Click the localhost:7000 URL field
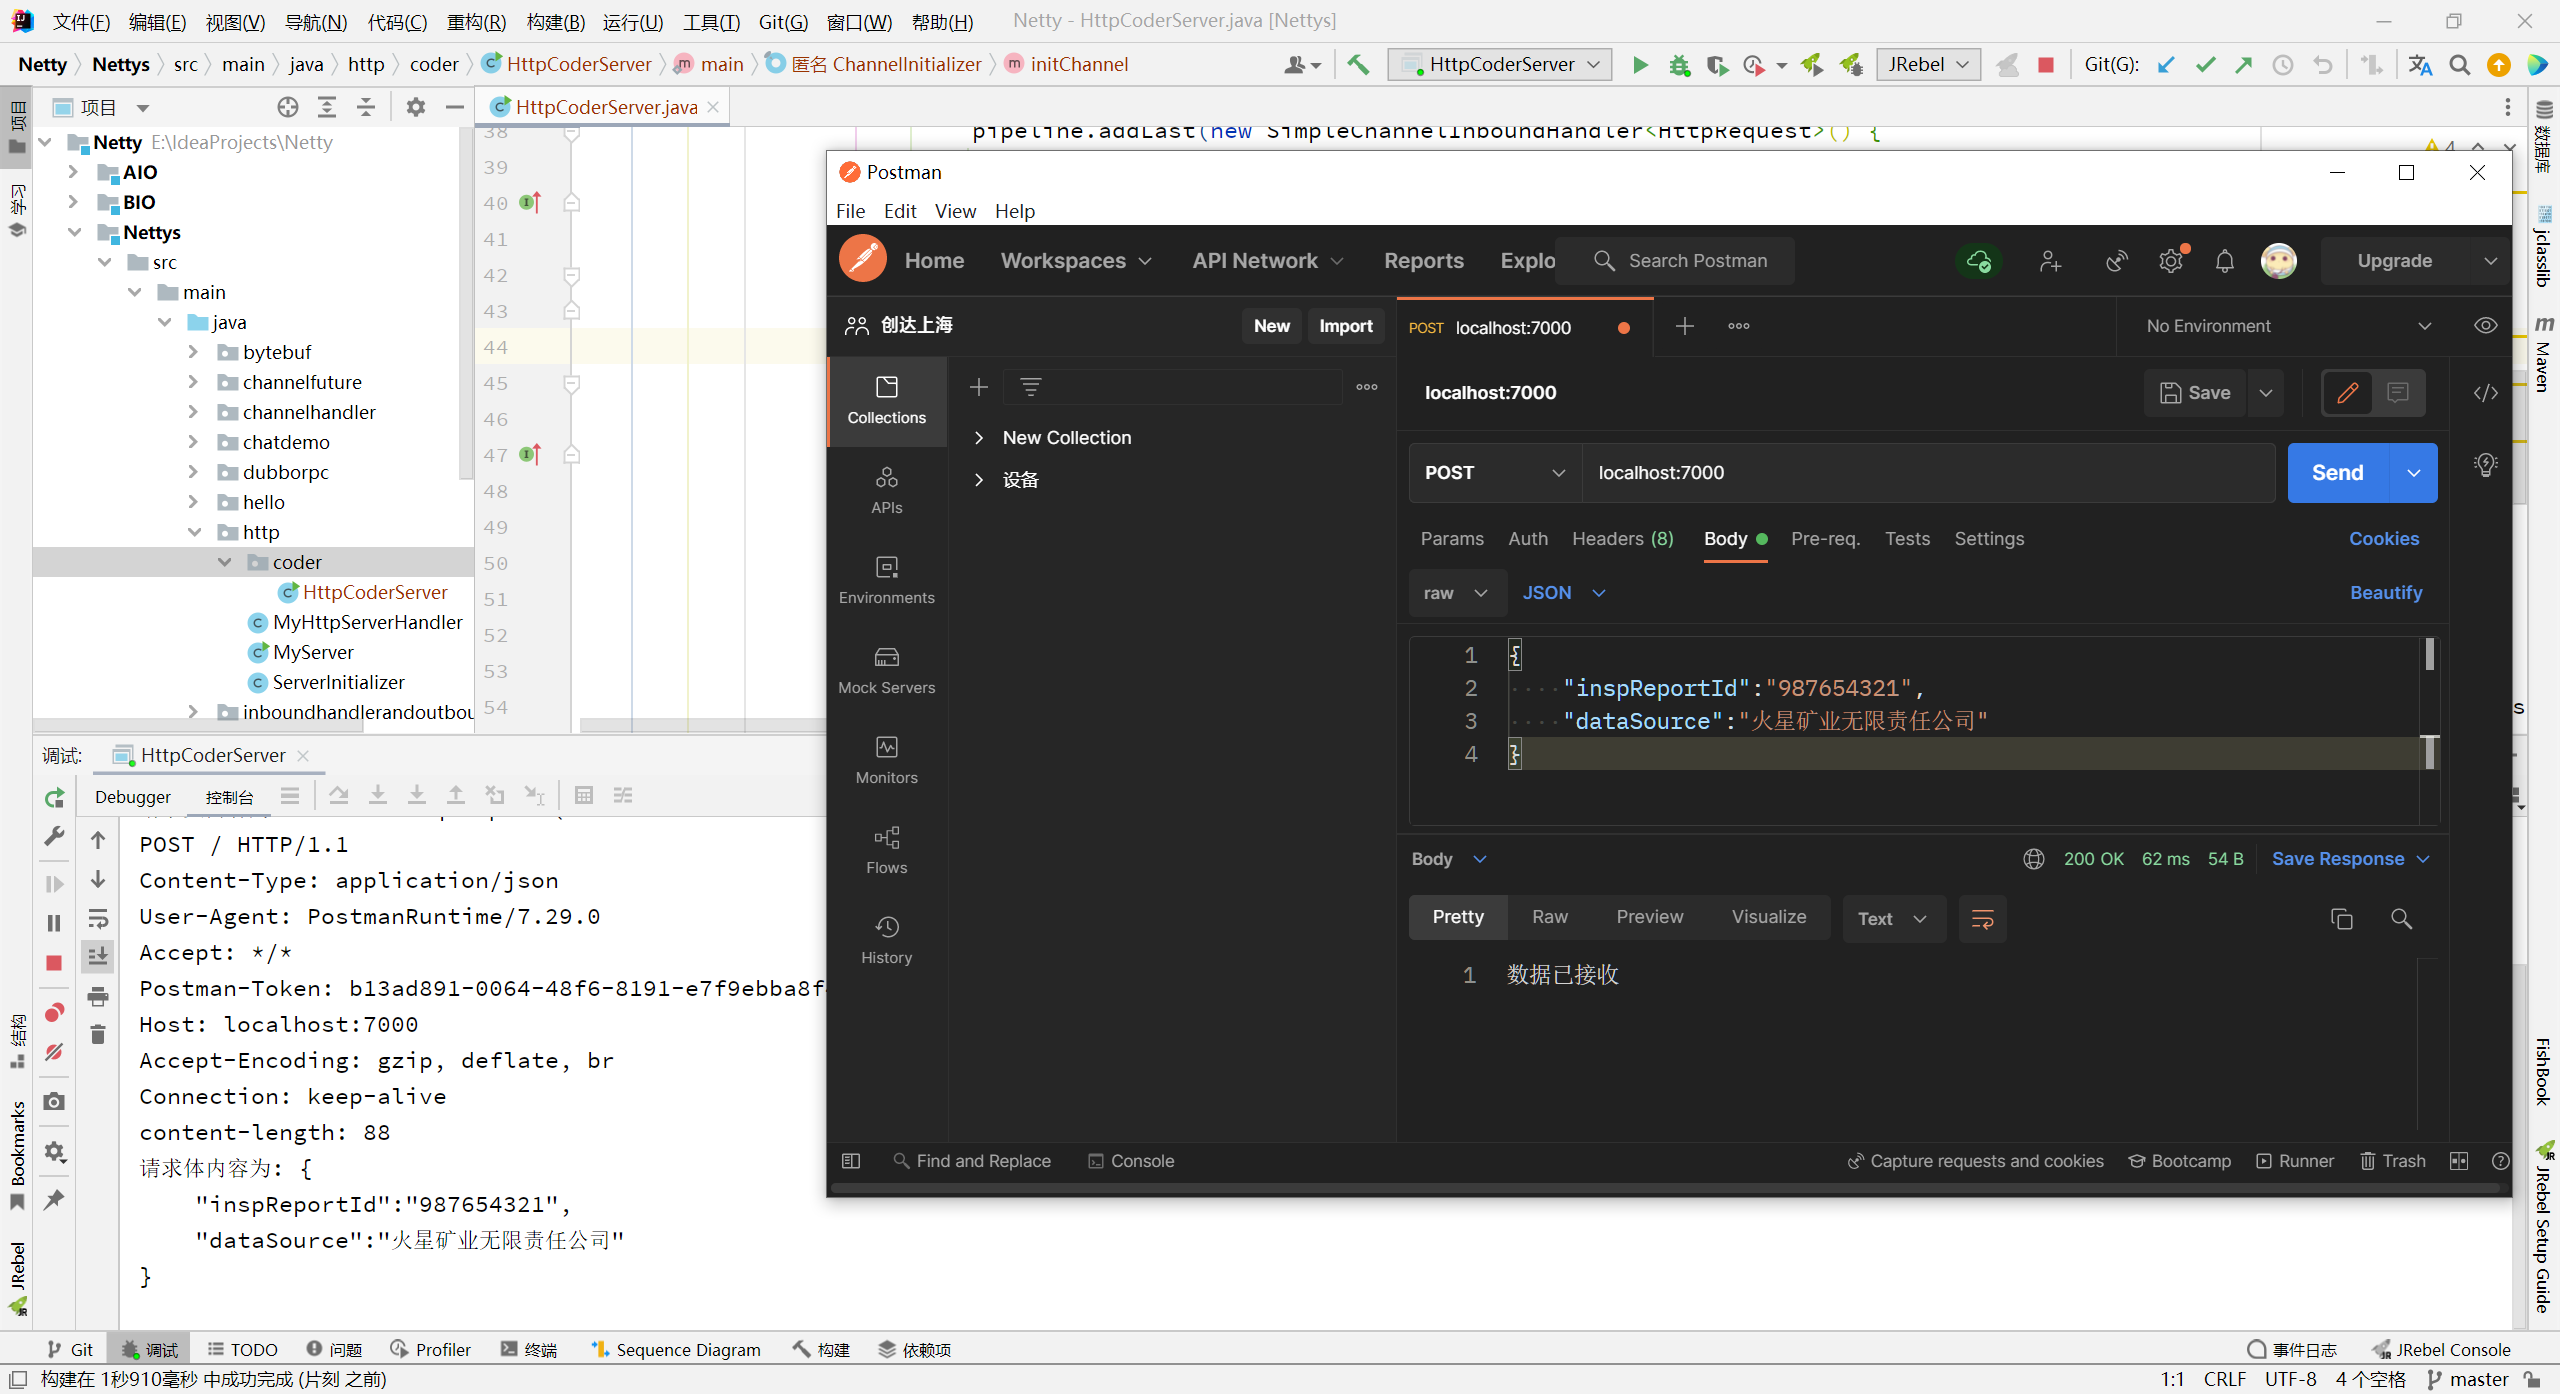The width and height of the screenshot is (2560, 1394). coord(1929,473)
